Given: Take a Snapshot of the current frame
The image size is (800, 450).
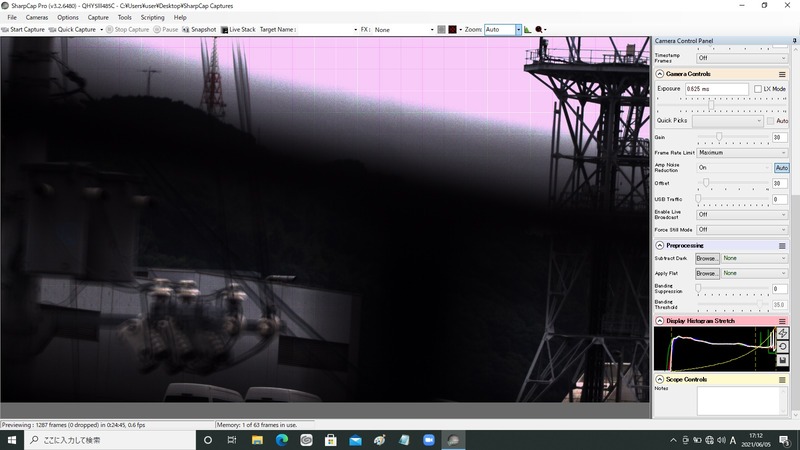Looking at the screenshot, I should [x=199, y=30].
